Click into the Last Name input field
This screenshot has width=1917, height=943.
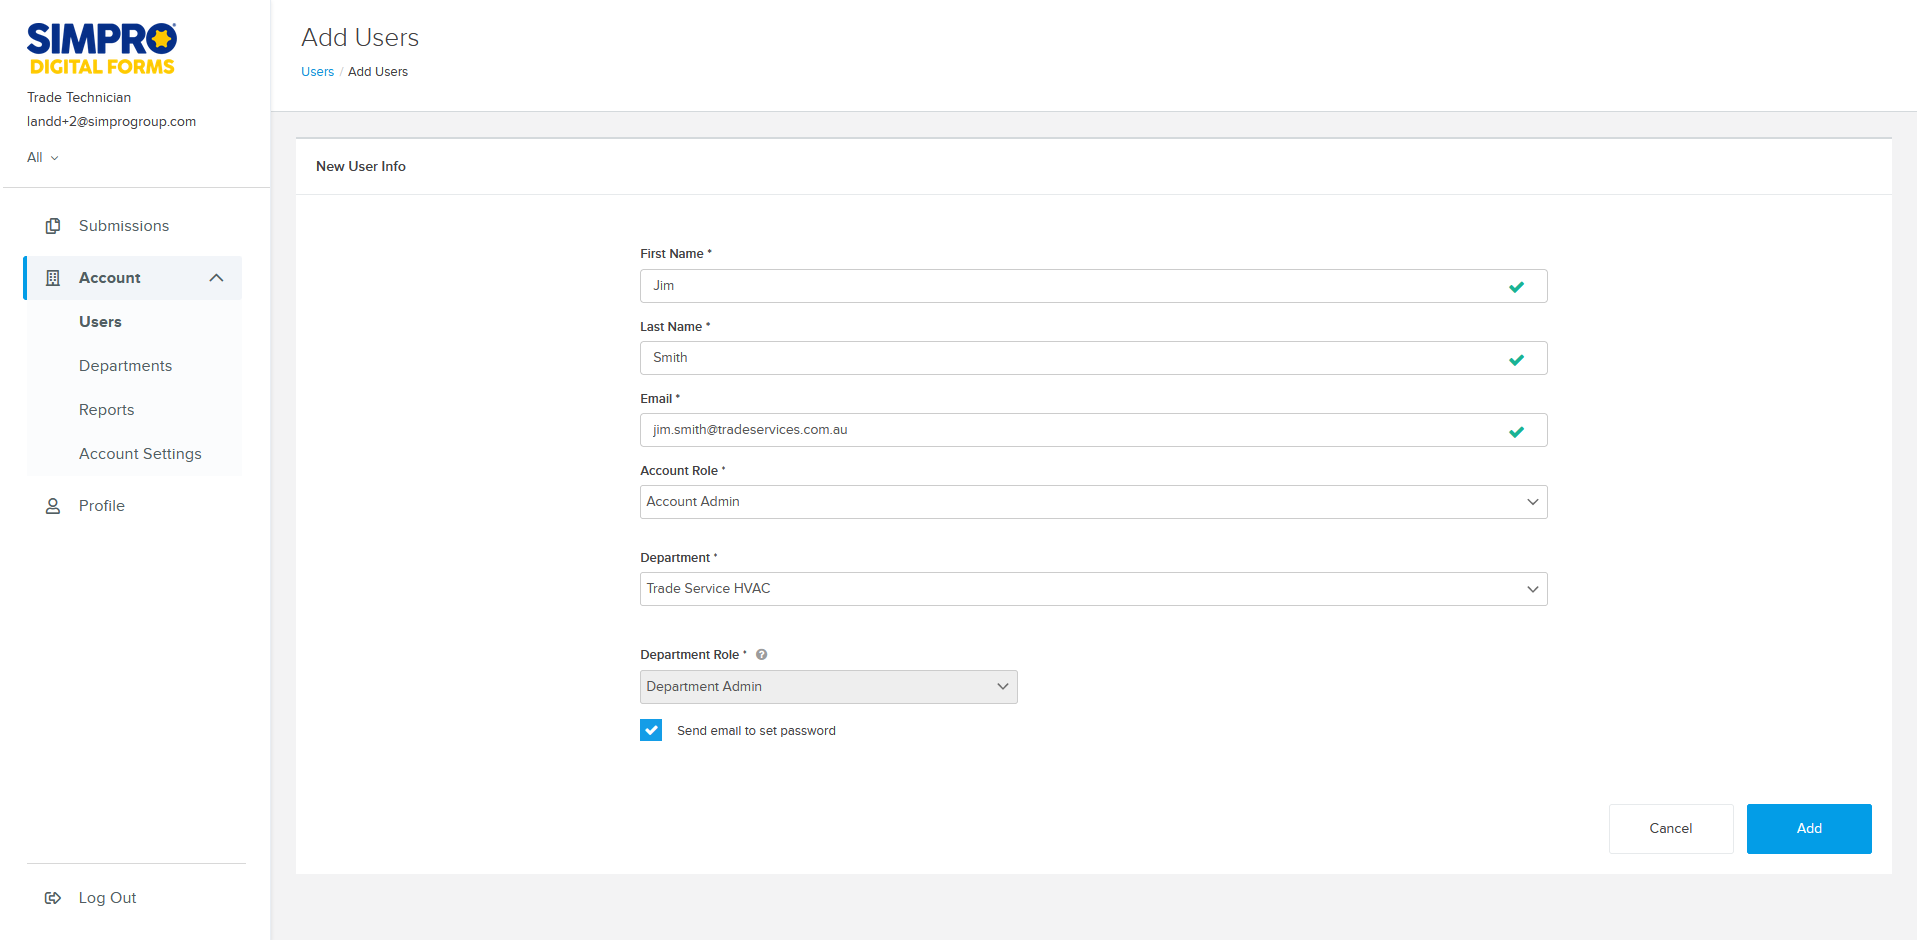pyautogui.click(x=1070, y=358)
